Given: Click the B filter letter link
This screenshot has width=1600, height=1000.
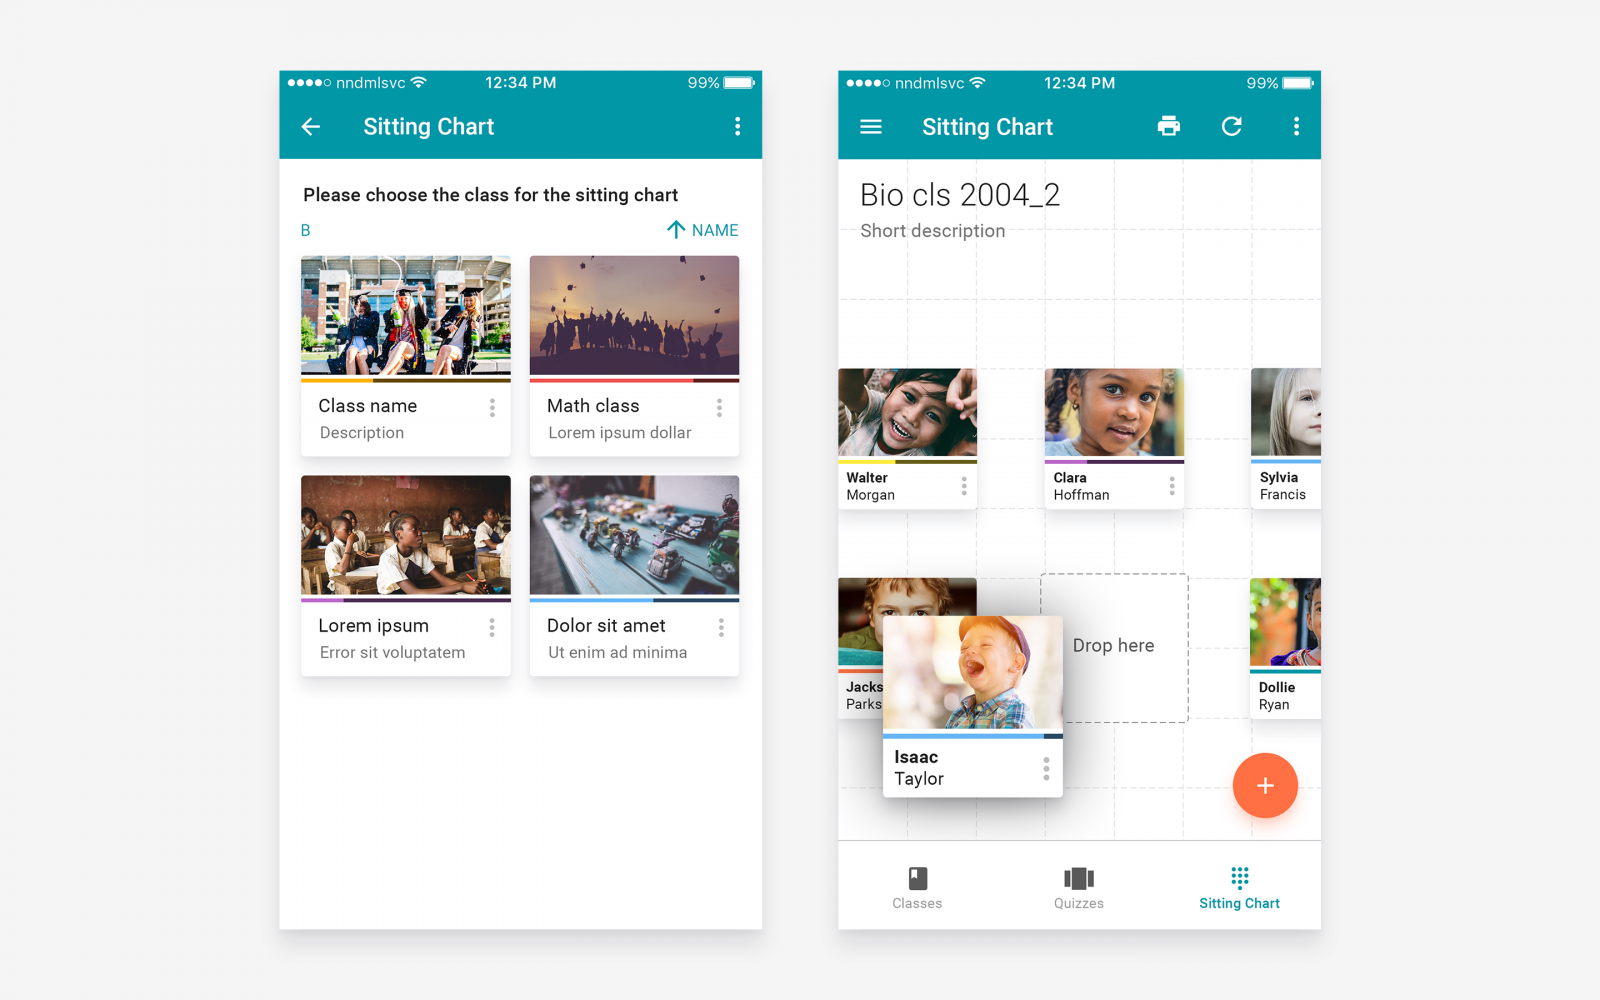Looking at the screenshot, I should [x=306, y=231].
